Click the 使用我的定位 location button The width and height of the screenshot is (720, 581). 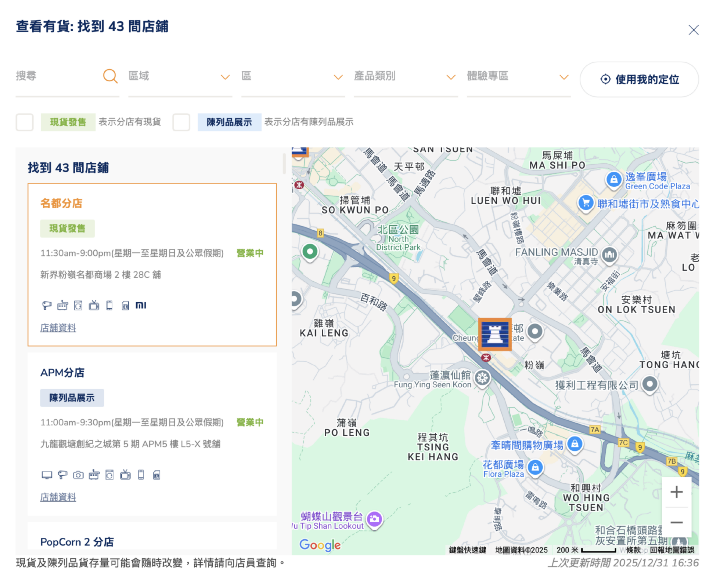coord(639,79)
